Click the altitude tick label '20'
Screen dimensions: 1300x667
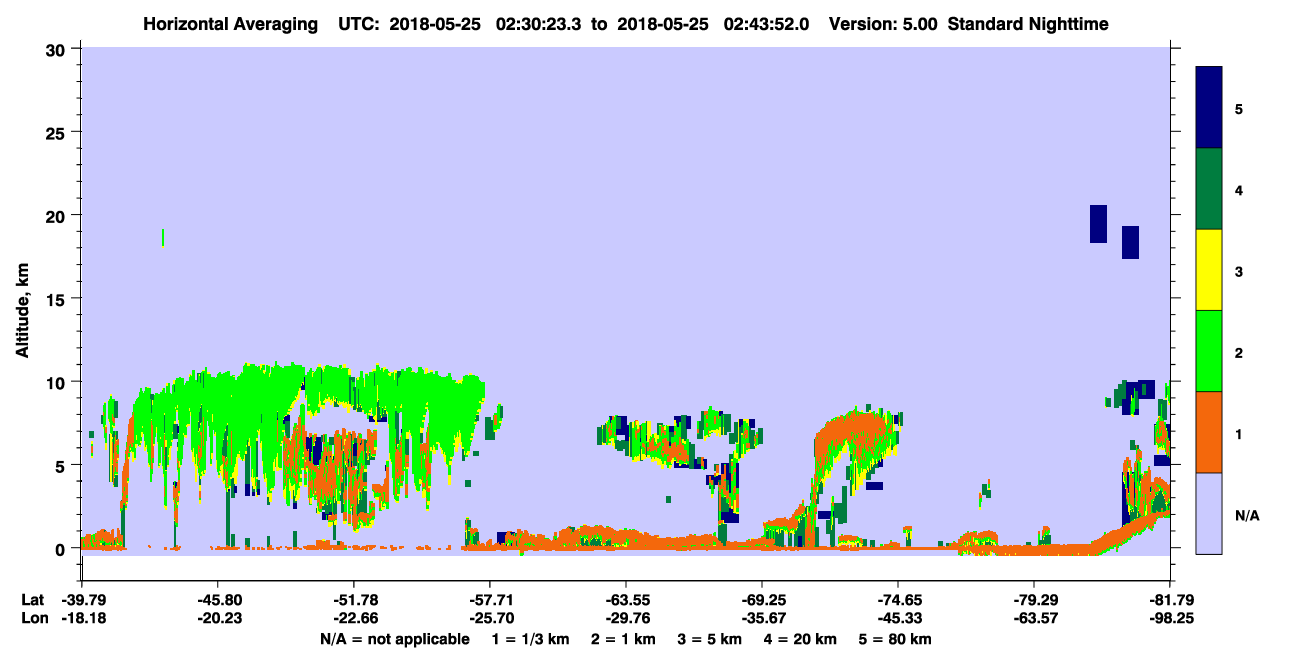click(58, 215)
